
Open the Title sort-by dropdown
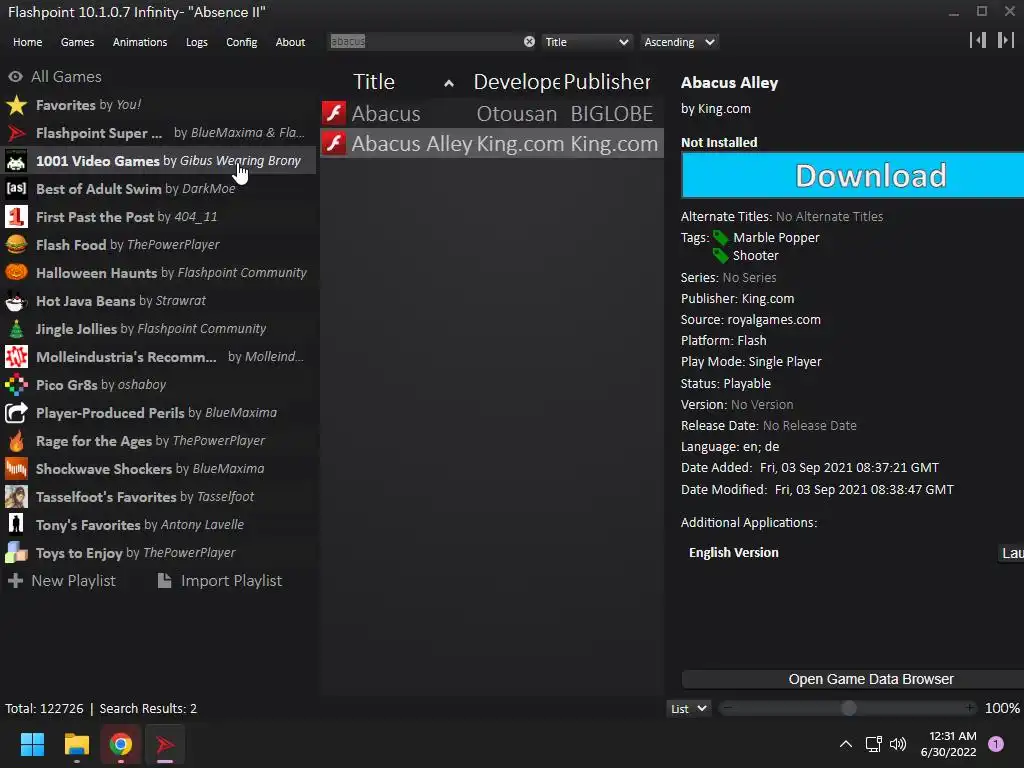point(586,42)
